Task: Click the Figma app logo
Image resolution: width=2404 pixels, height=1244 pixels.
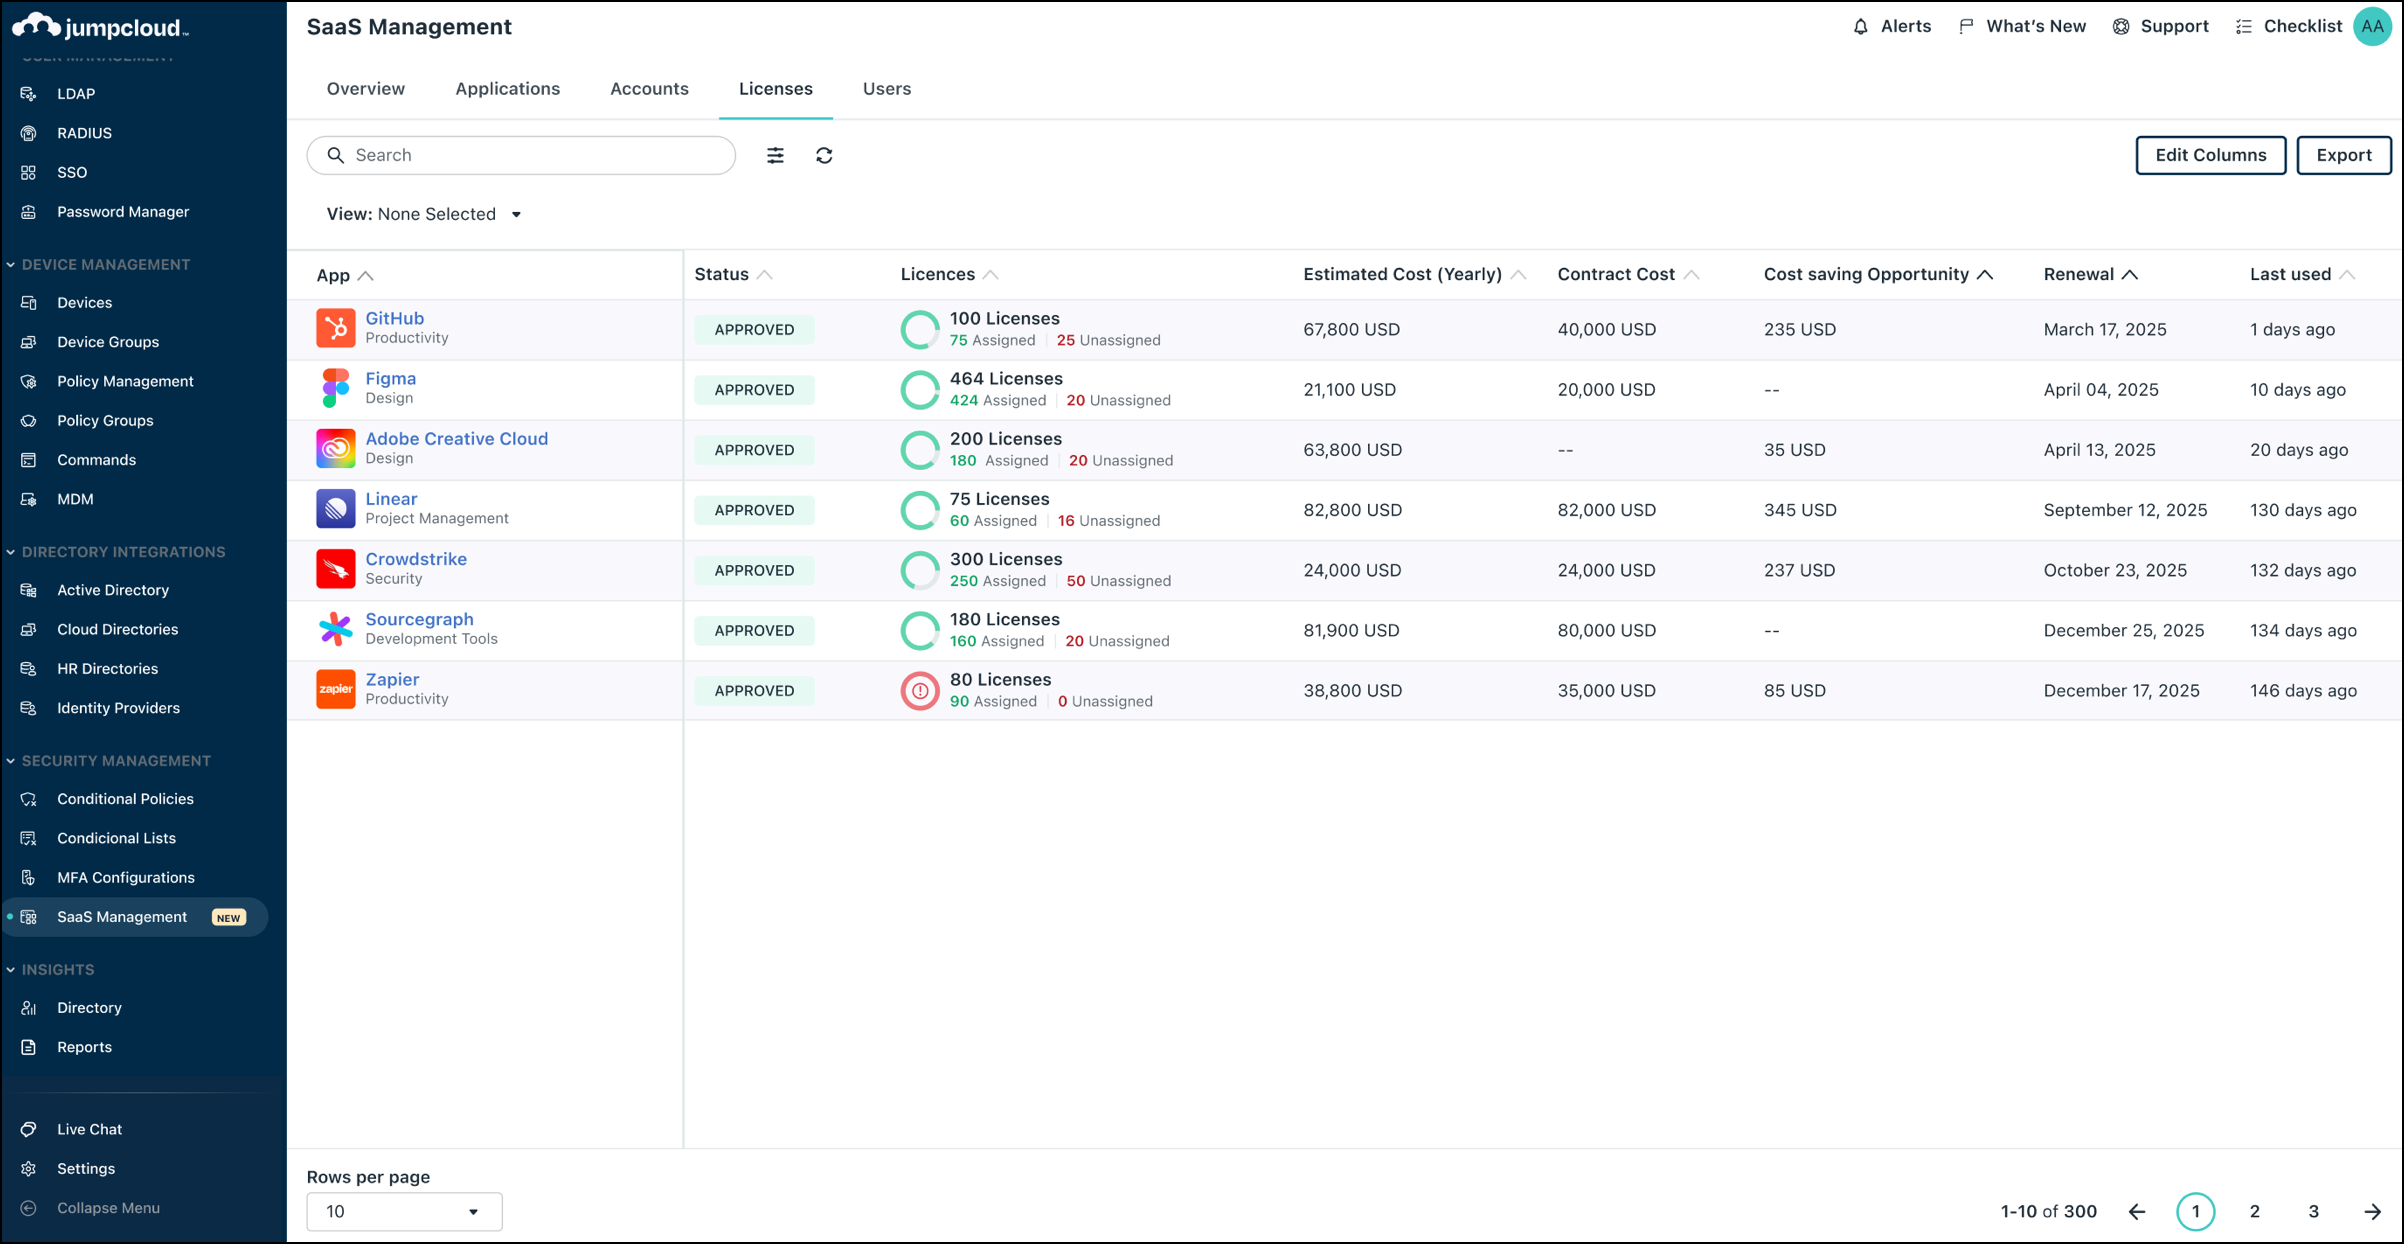Action: click(x=336, y=388)
